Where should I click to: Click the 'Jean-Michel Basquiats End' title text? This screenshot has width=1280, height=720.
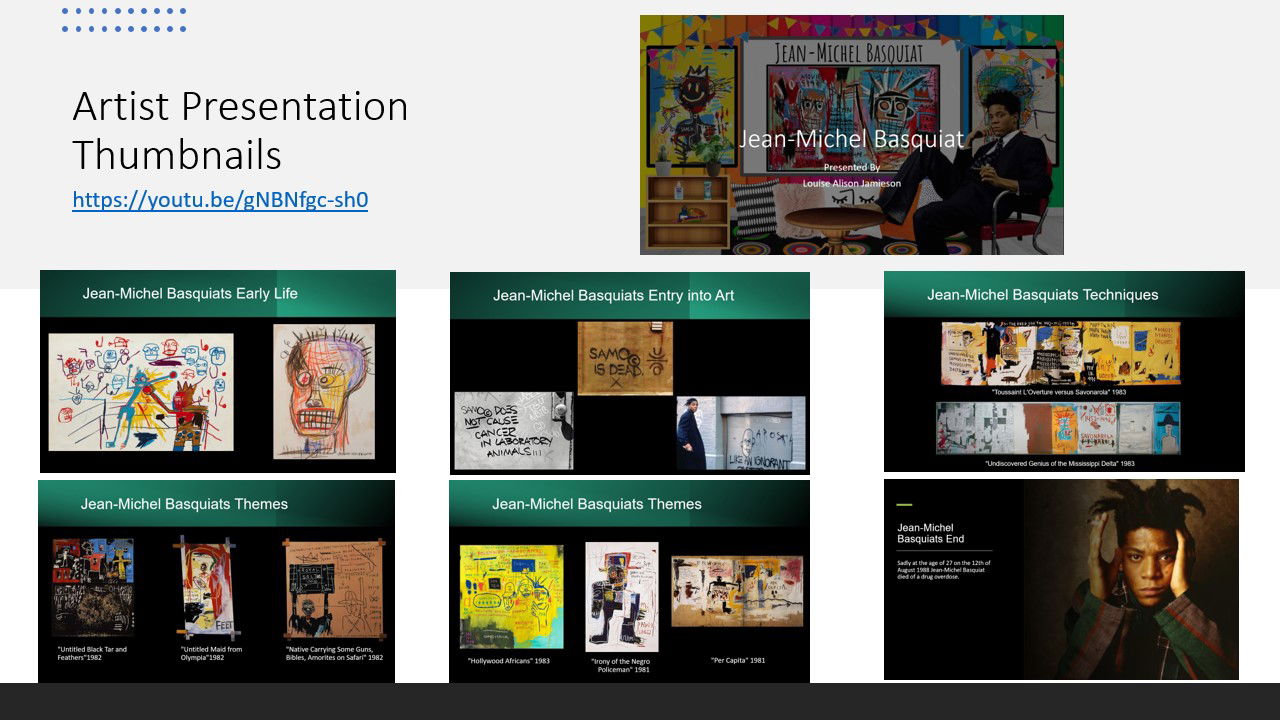[x=925, y=533]
